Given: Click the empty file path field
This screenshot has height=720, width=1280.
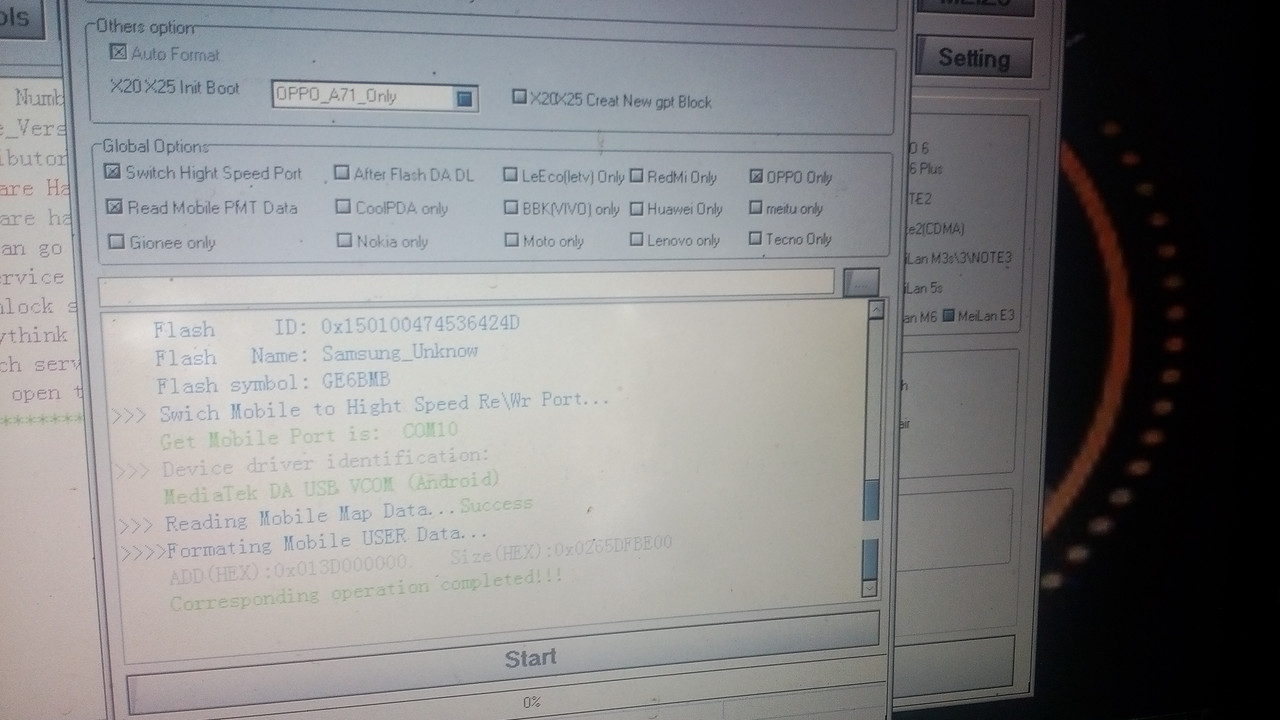Looking at the screenshot, I should point(466,287).
